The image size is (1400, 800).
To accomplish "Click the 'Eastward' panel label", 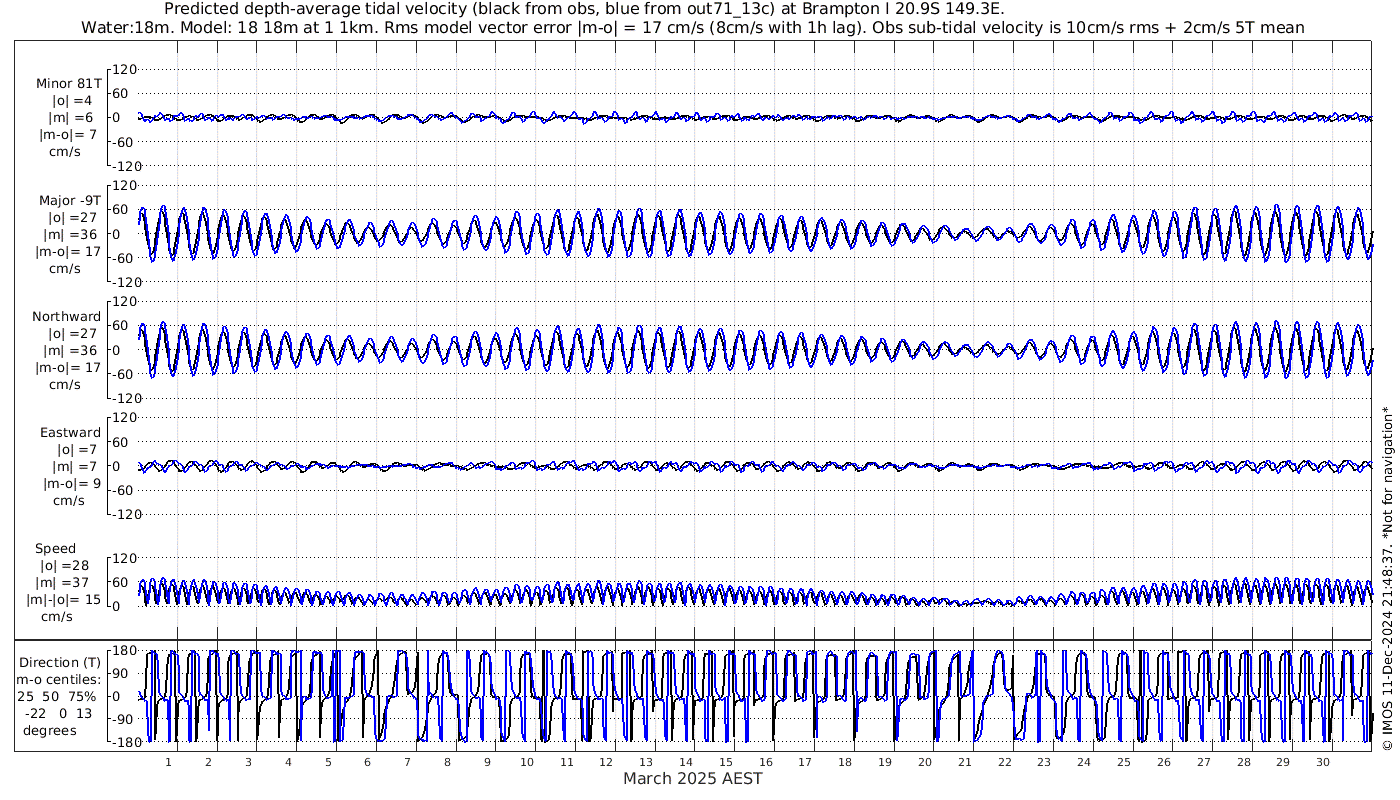I will click(x=70, y=433).
